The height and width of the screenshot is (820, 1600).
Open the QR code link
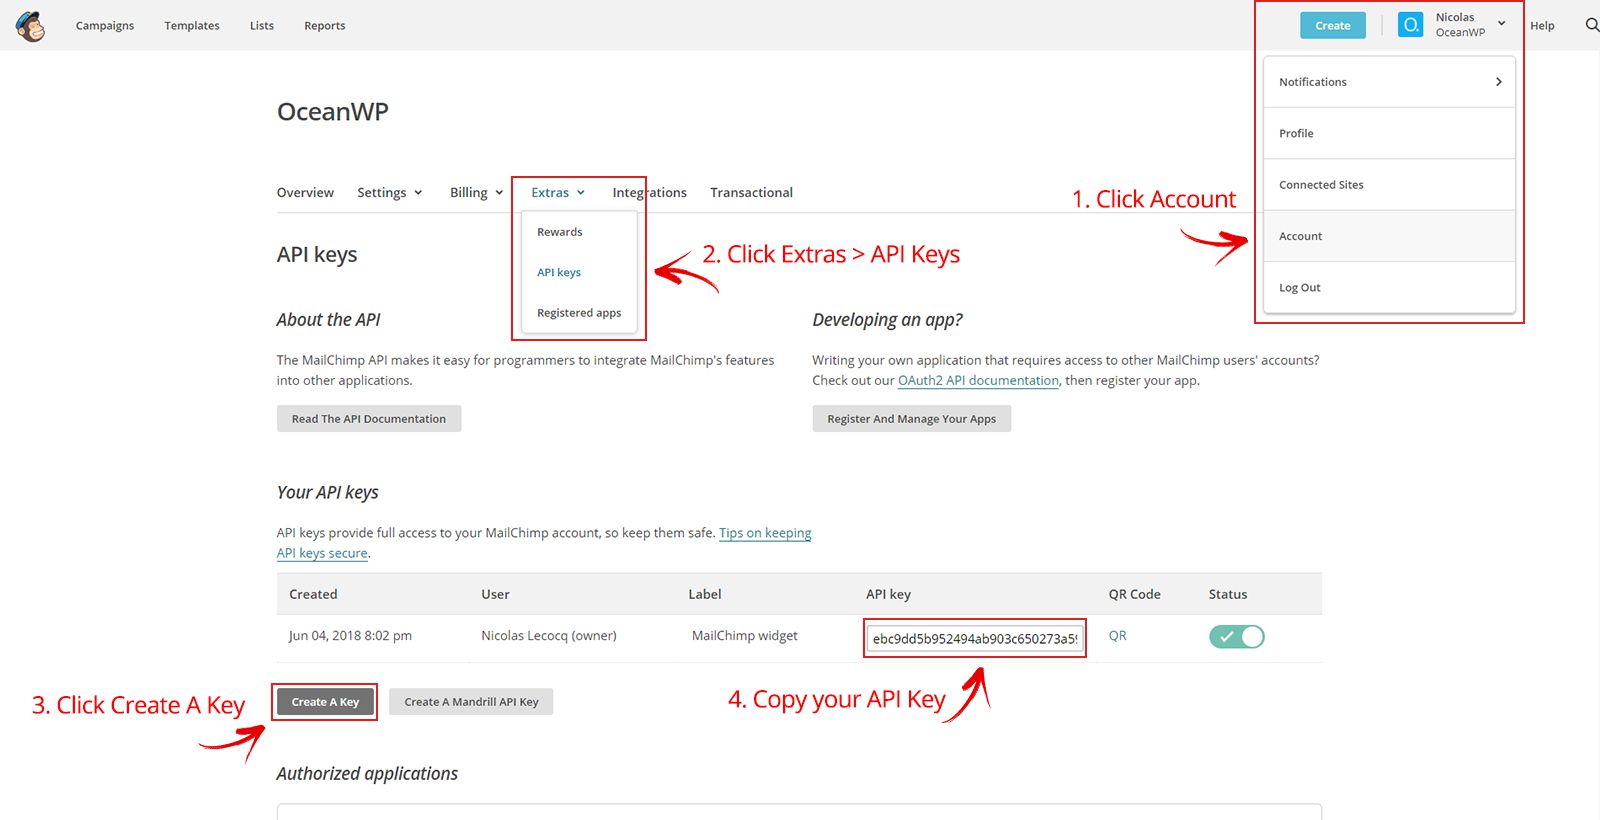[1118, 636]
